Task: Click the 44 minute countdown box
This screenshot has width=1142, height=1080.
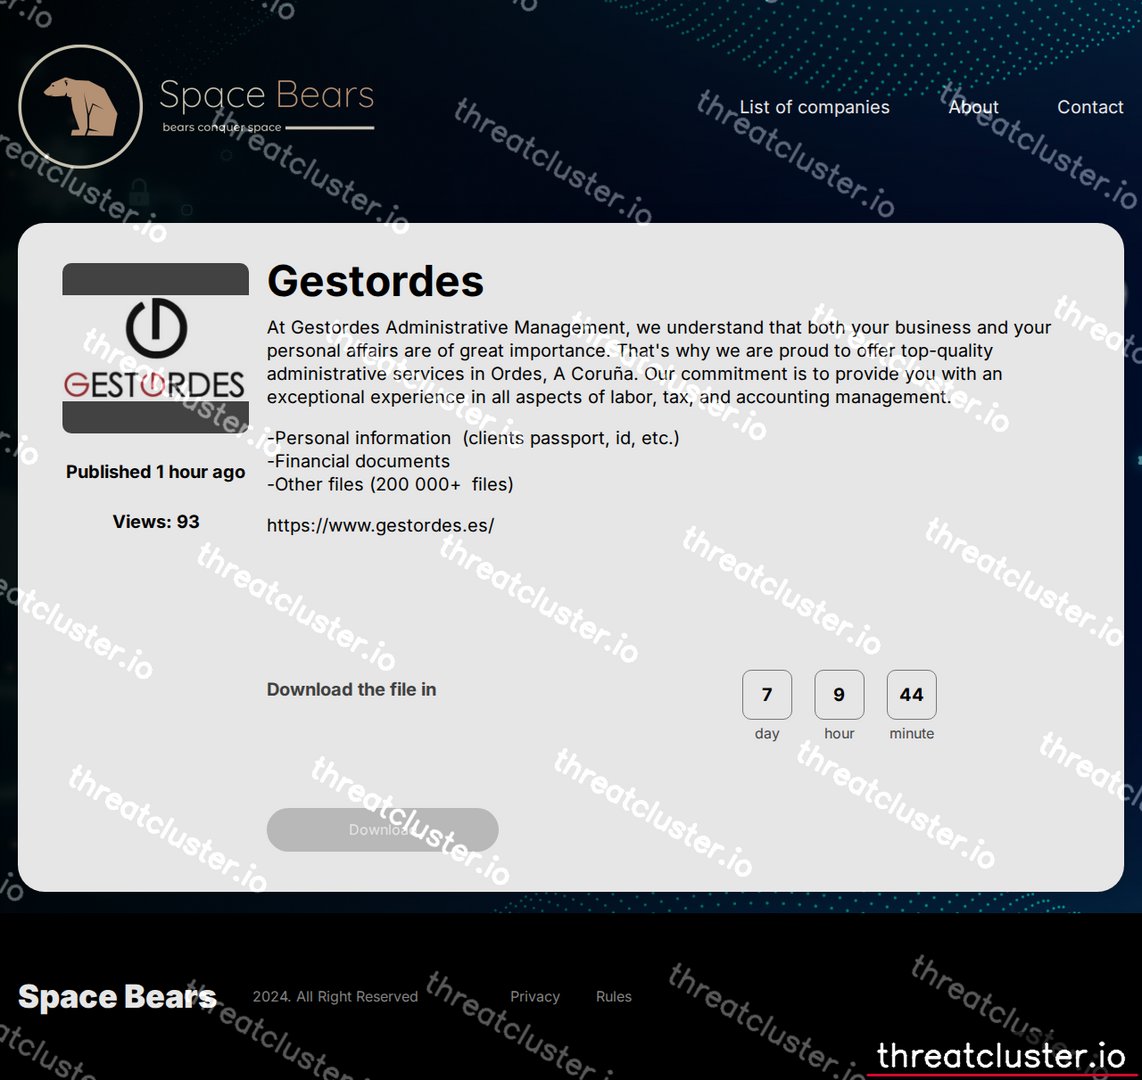Action: pos(911,694)
